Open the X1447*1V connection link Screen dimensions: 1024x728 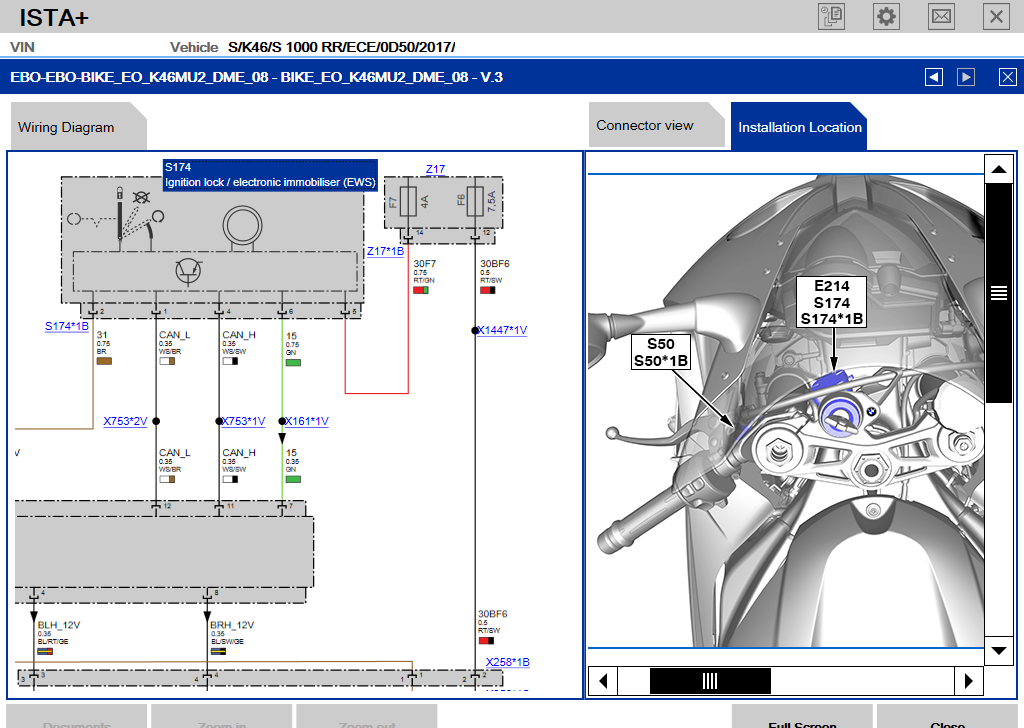pyautogui.click(x=502, y=330)
